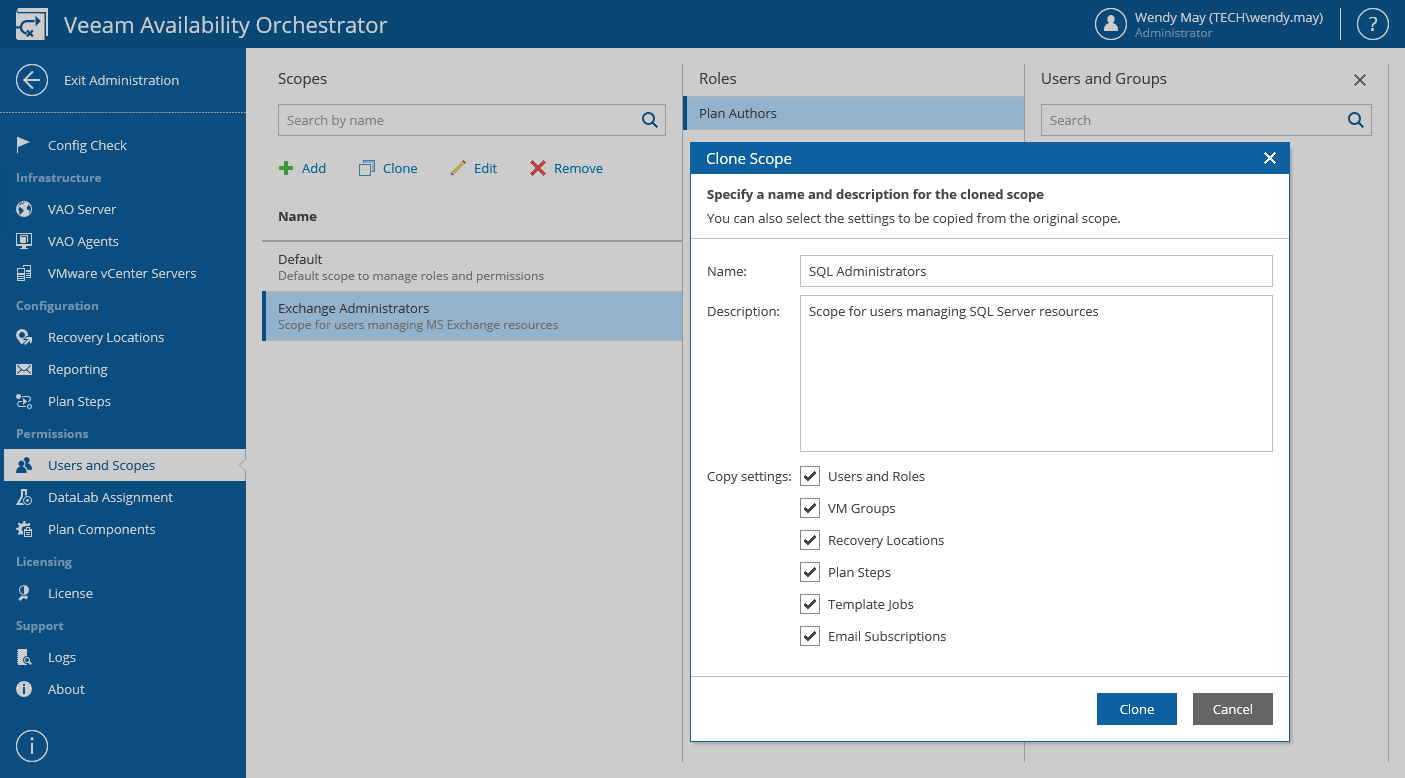Image resolution: width=1405 pixels, height=778 pixels.
Task: Select the Default scope row
Action: [472, 267]
